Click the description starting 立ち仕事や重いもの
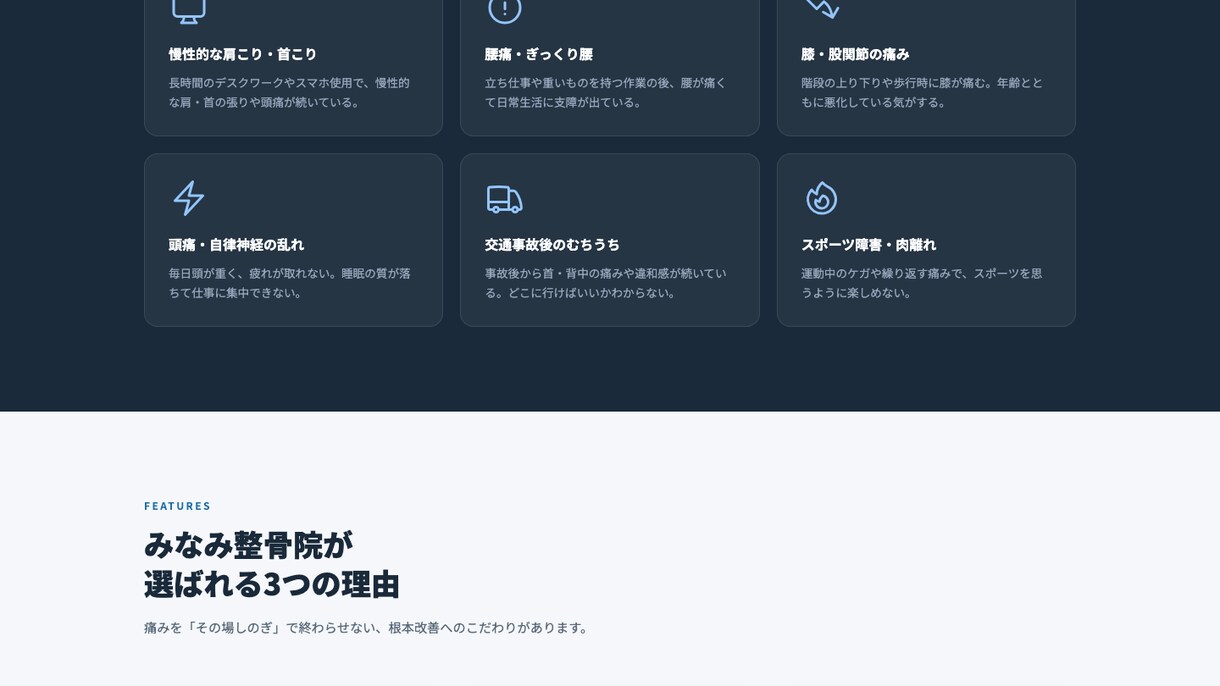Image resolution: width=1220 pixels, height=686 pixels. [x=606, y=92]
